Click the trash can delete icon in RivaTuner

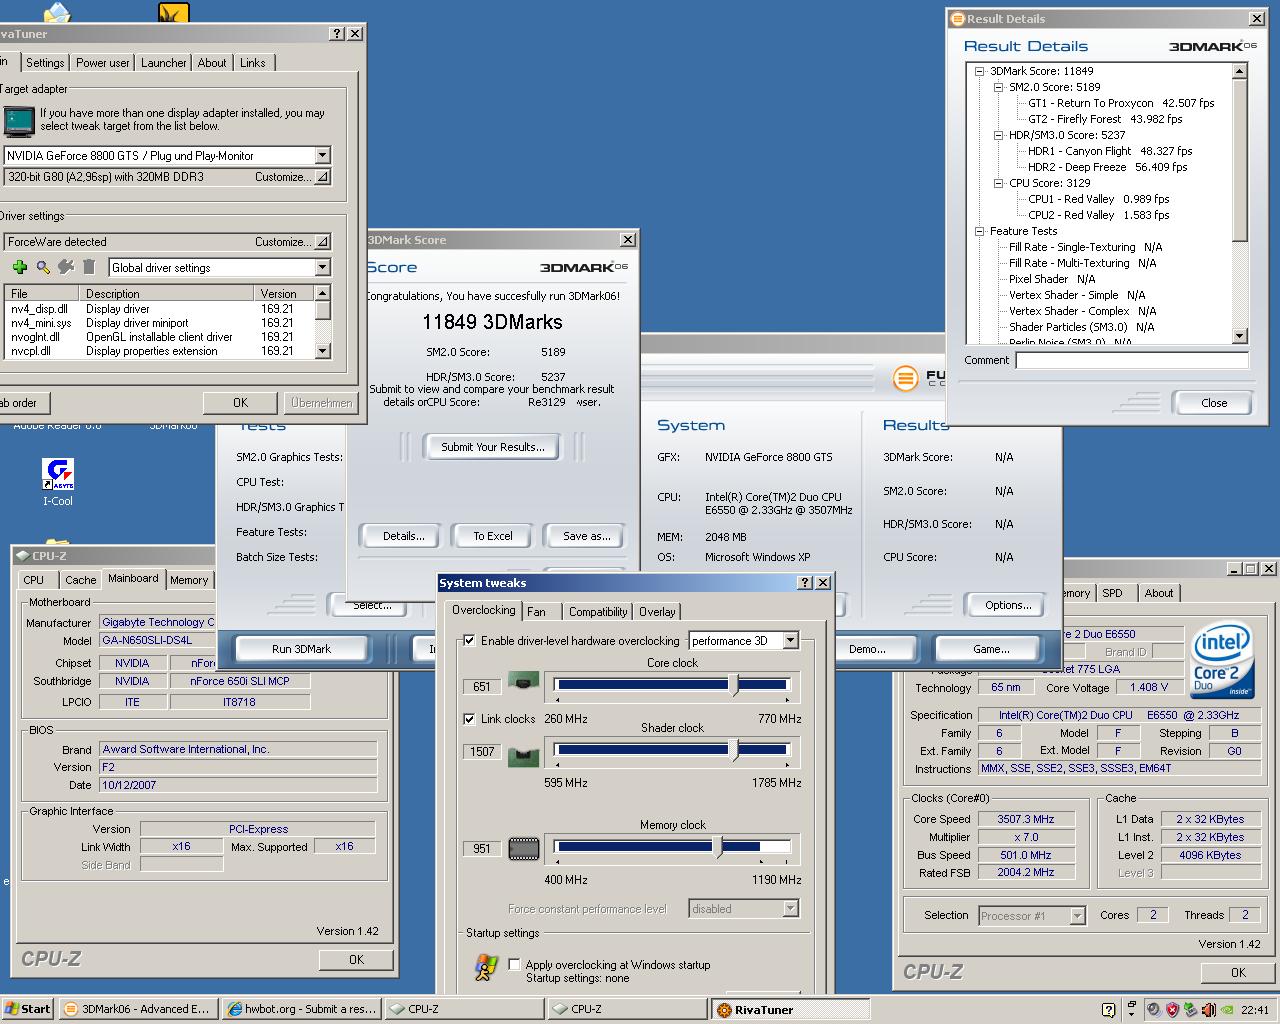[x=89, y=267]
